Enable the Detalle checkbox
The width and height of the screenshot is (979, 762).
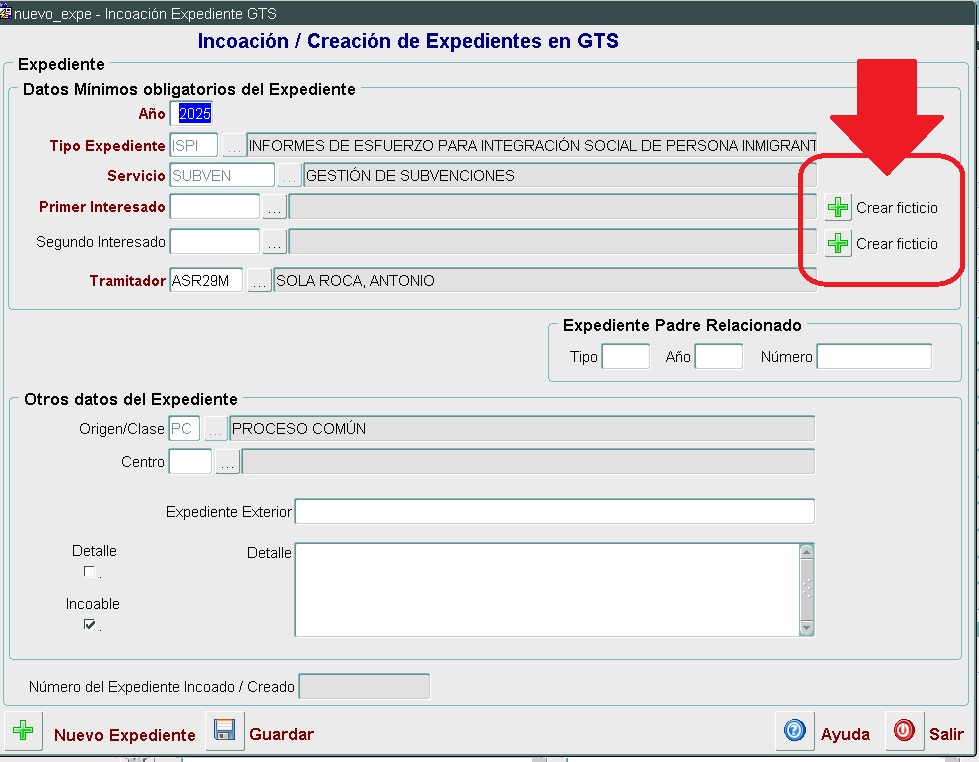(90, 572)
